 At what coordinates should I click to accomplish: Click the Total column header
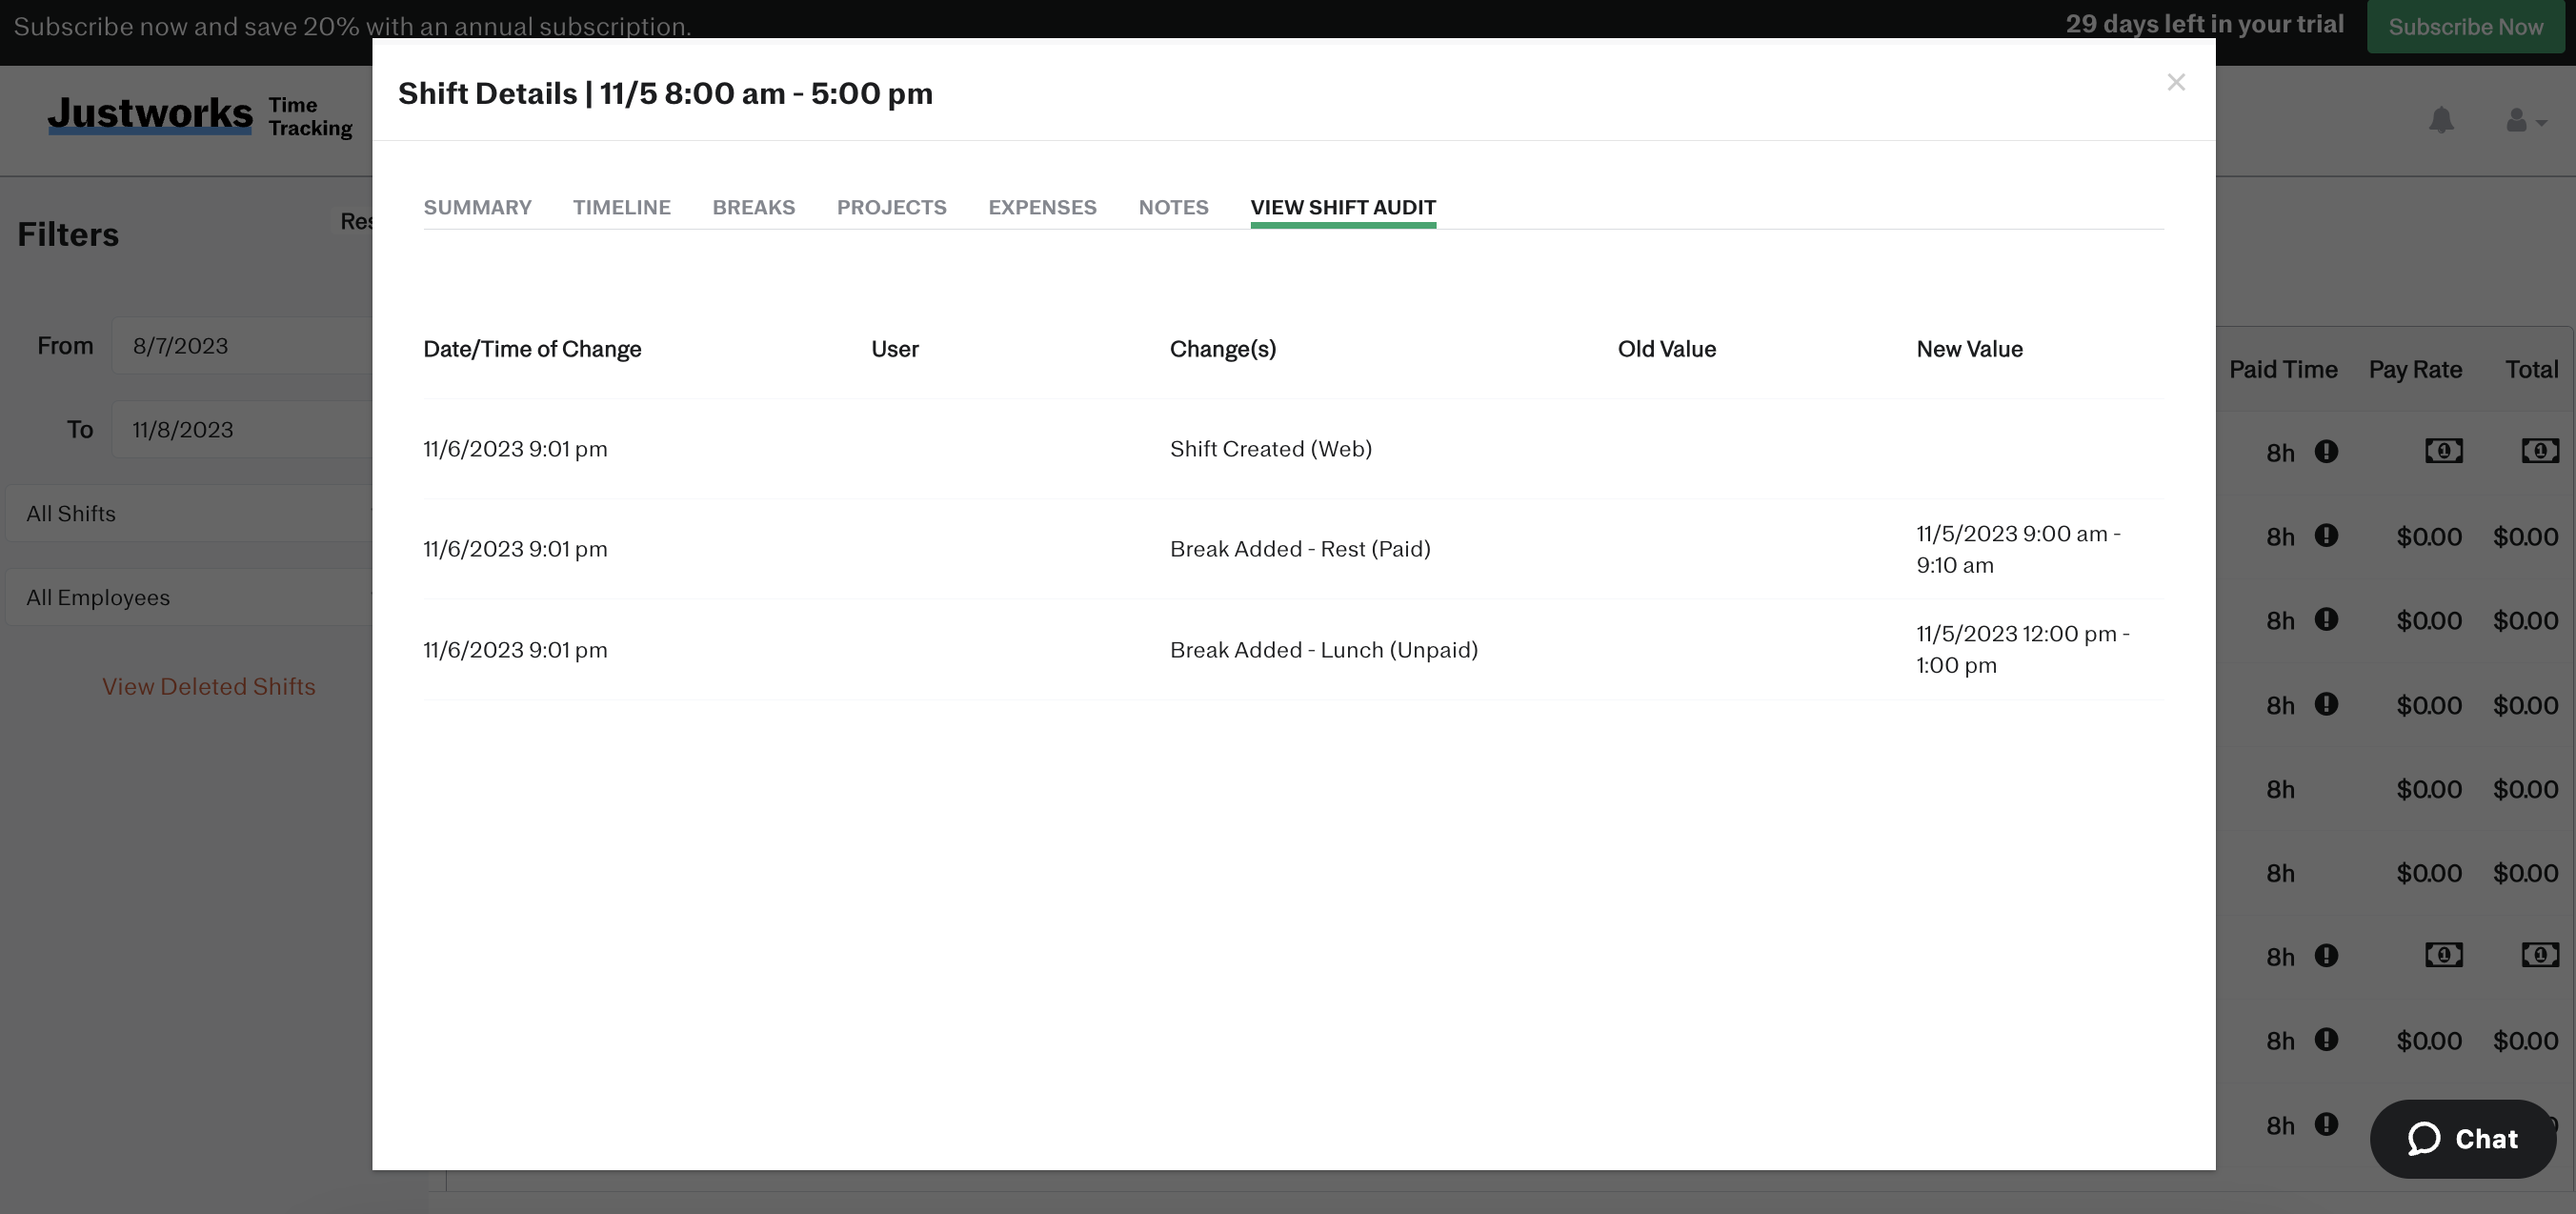click(2531, 370)
